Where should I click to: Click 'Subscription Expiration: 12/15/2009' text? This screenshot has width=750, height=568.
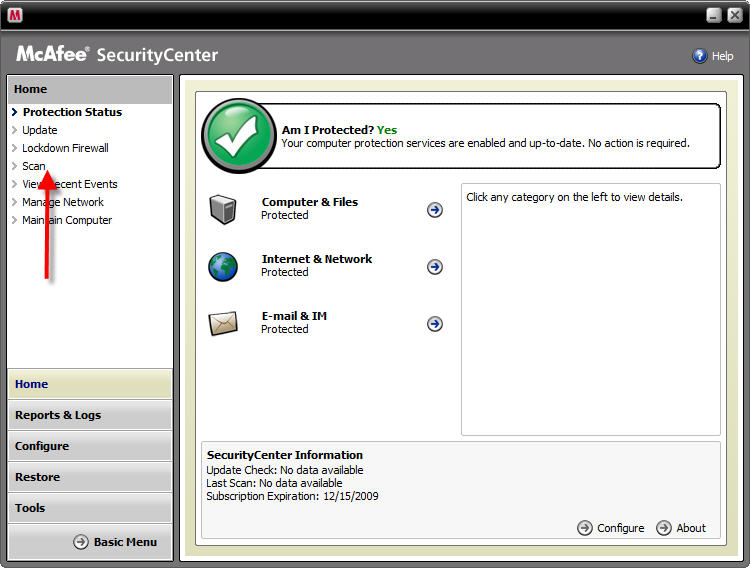click(292, 496)
